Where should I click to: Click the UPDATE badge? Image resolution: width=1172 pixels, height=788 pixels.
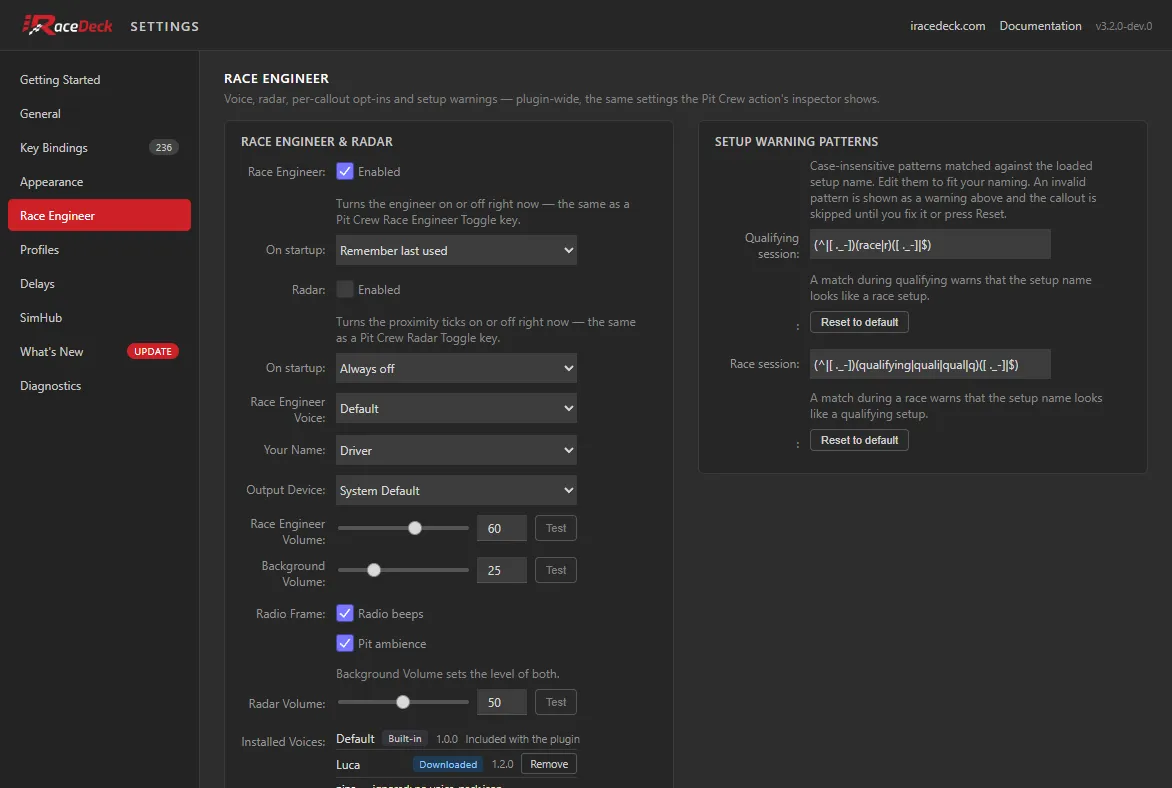152,351
